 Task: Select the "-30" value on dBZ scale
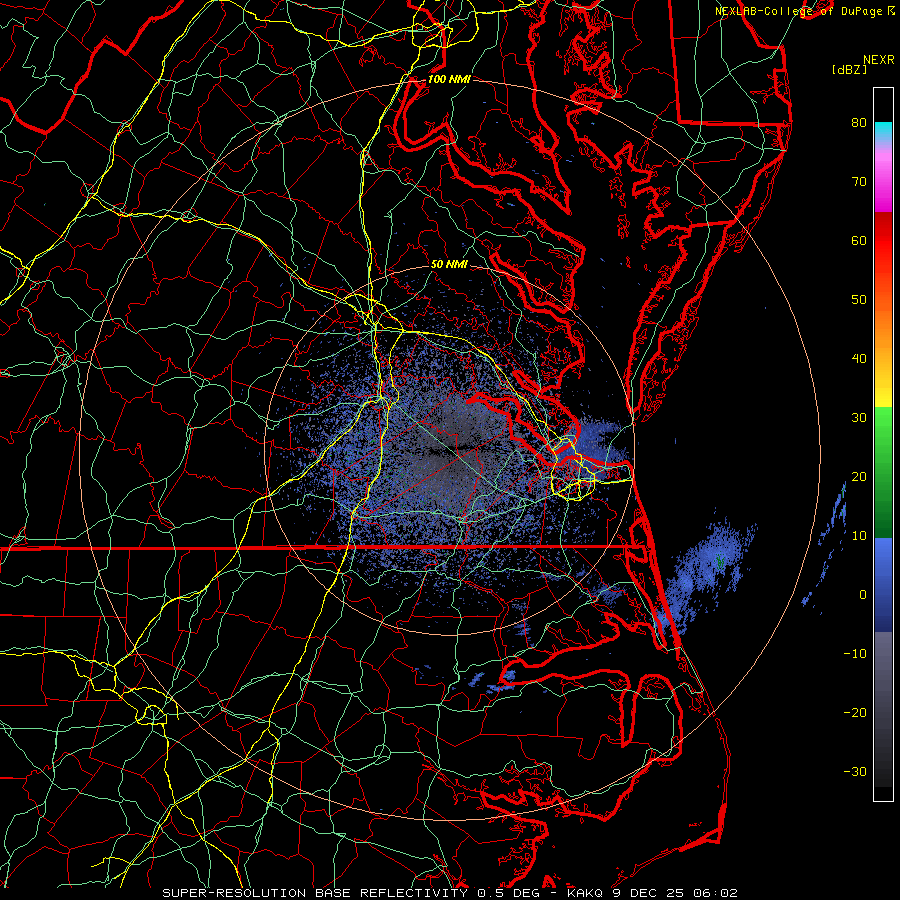click(855, 771)
